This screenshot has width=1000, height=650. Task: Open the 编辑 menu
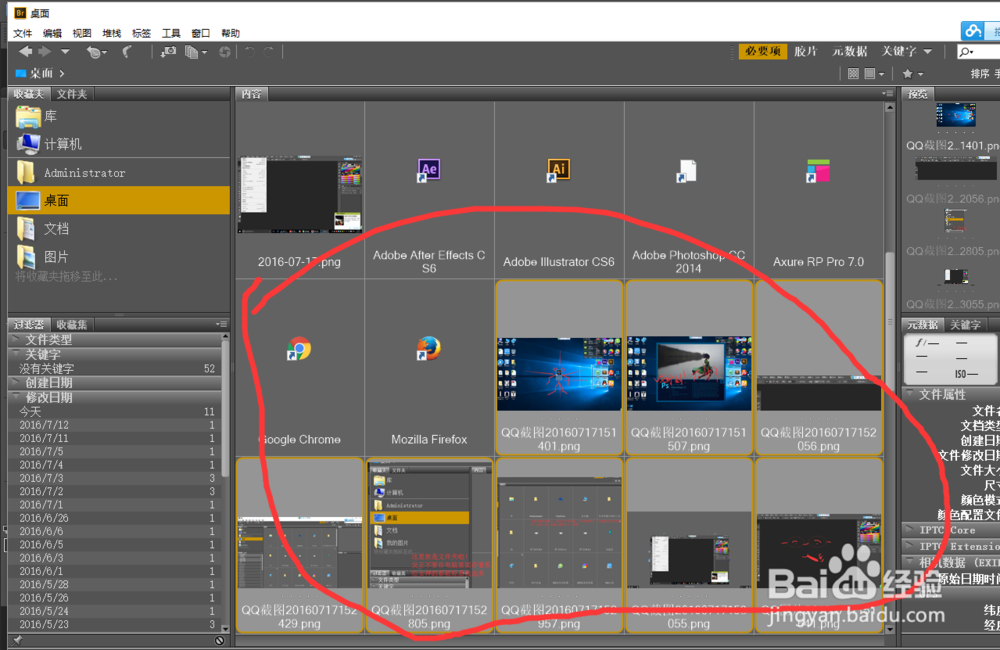click(x=52, y=33)
